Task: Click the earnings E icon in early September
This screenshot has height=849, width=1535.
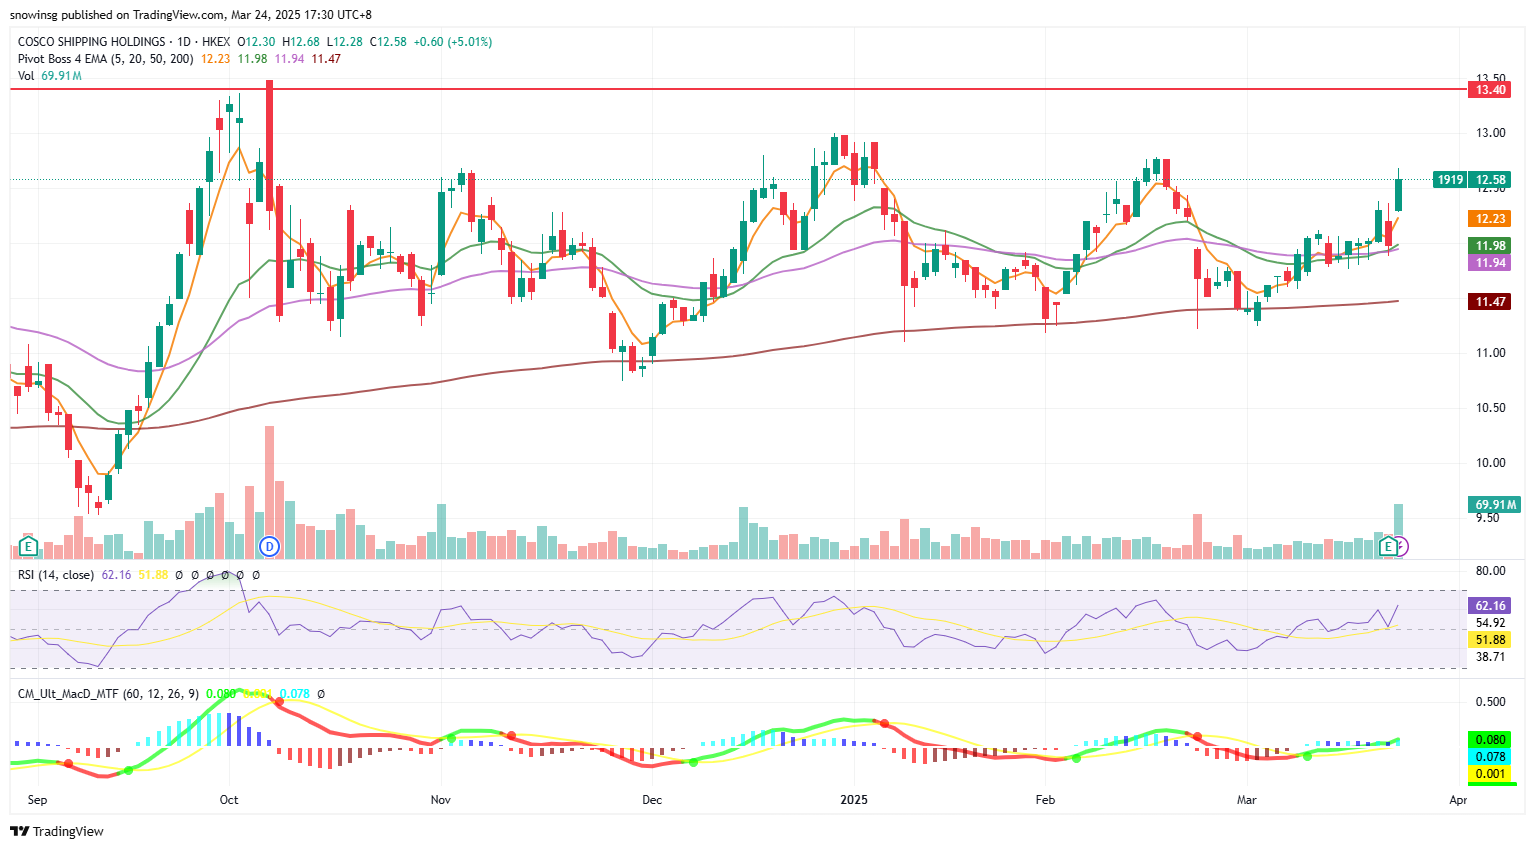Action: [28, 547]
